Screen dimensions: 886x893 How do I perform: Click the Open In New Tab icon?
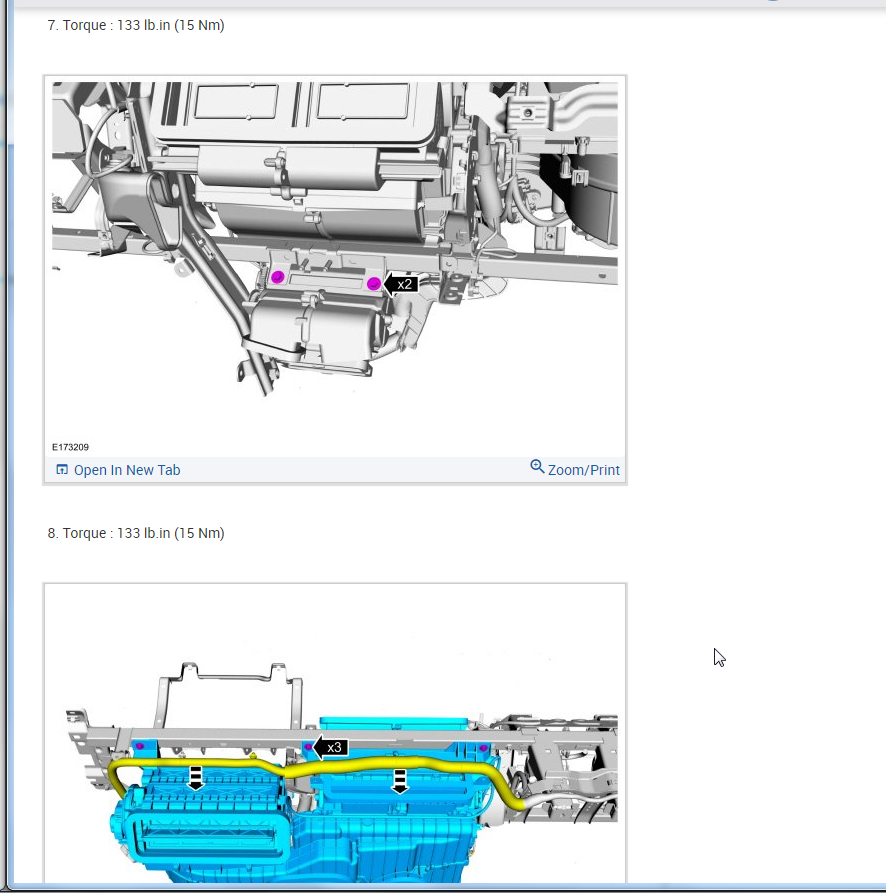(x=61, y=469)
